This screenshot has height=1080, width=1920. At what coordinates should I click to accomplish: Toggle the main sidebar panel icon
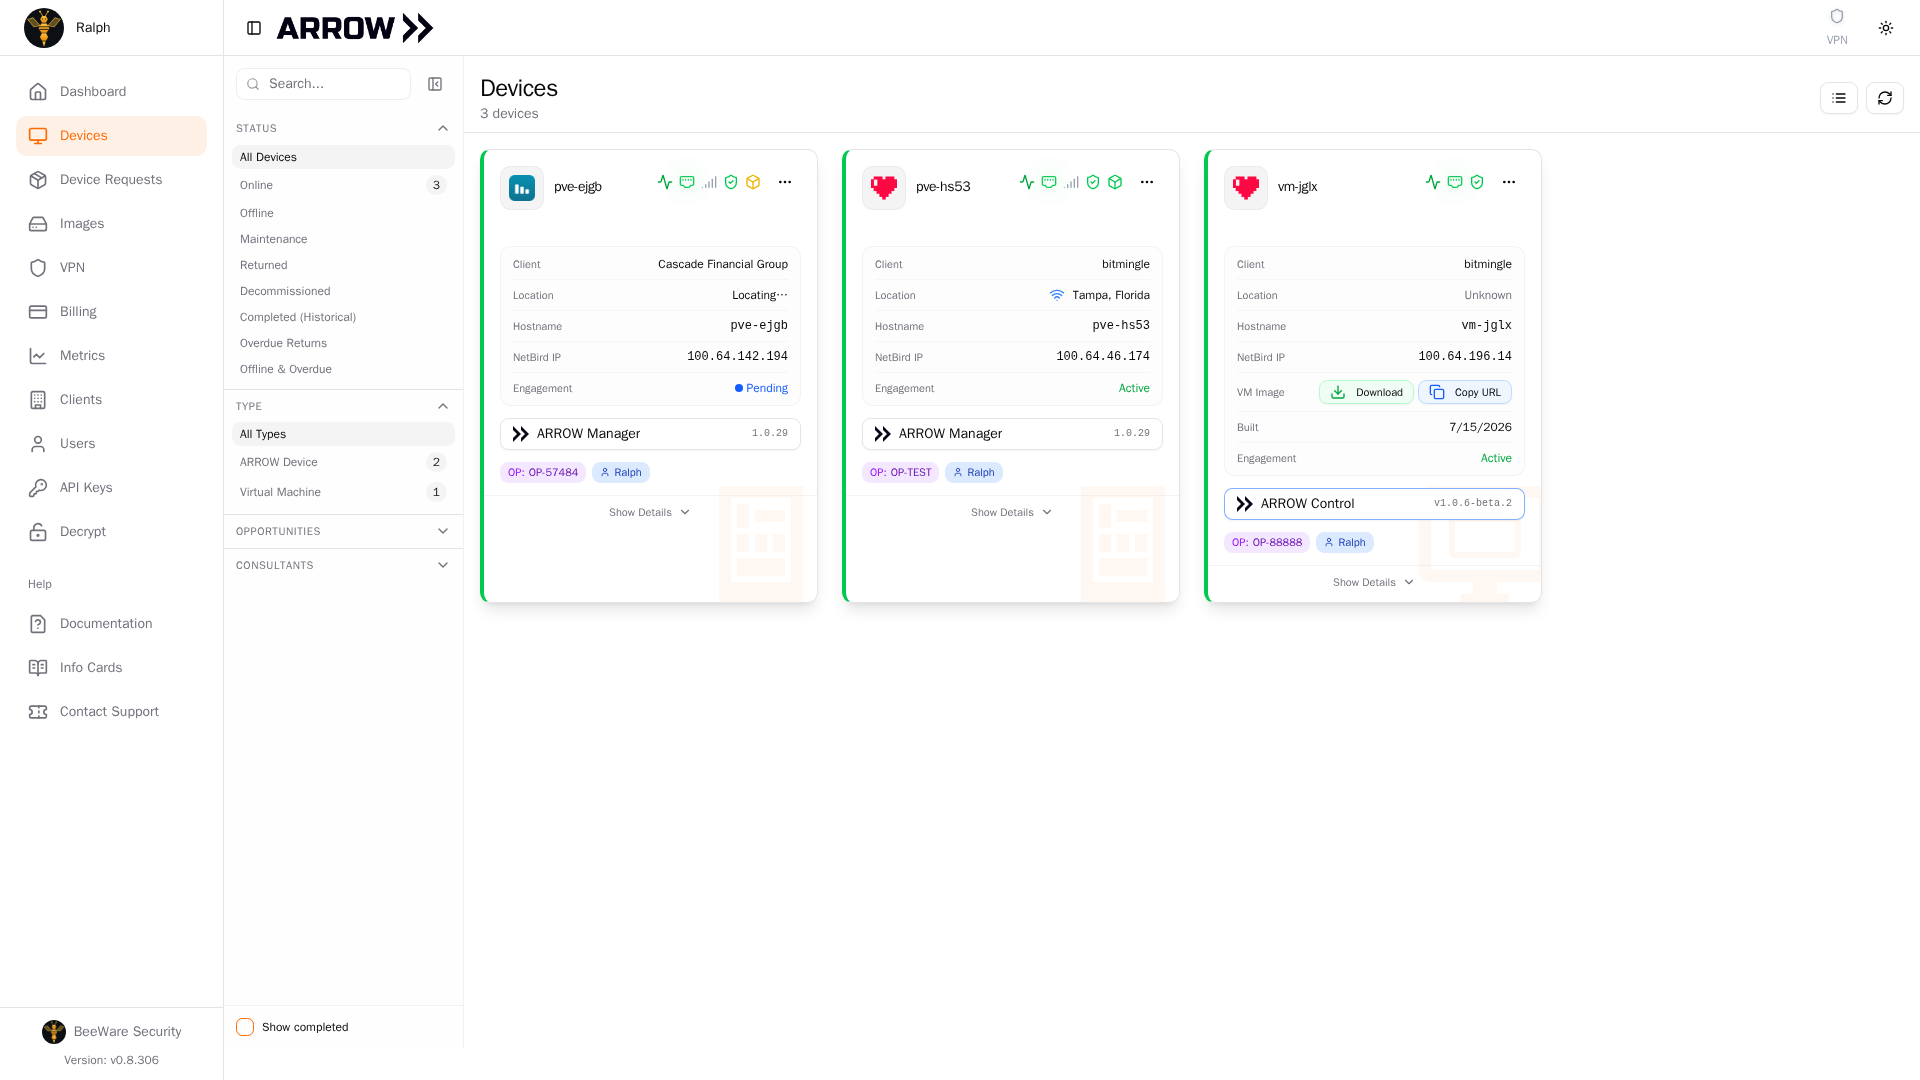point(254,28)
